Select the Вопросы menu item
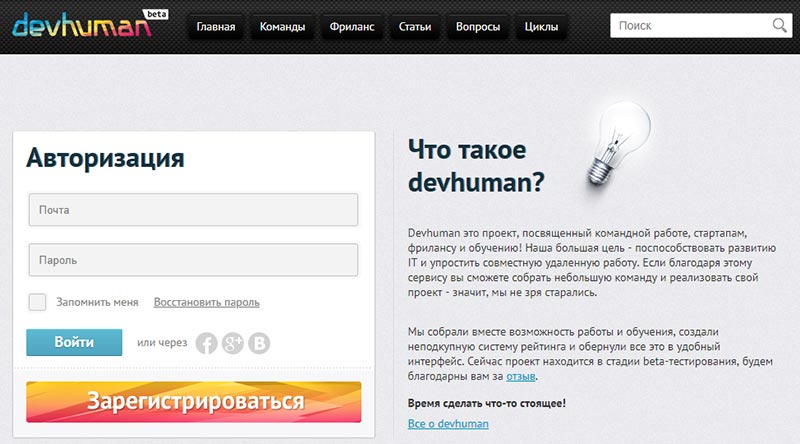Image resolution: width=800 pixels, height=444 pixels. [478, 27]
